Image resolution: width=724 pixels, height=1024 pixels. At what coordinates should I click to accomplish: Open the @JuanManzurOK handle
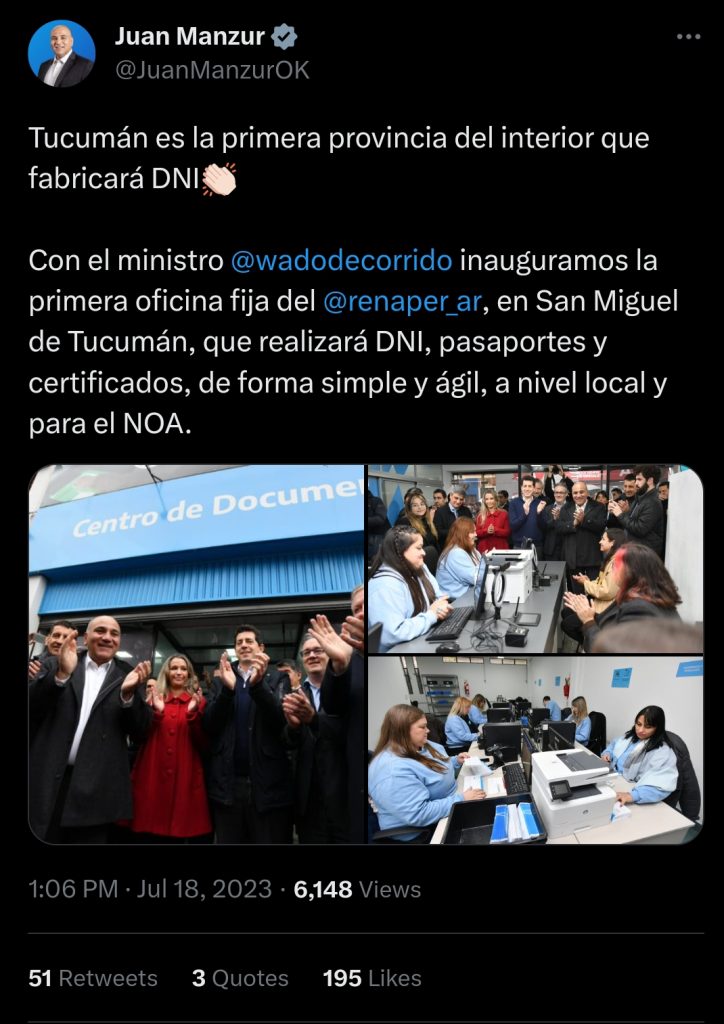click(212, 70)
